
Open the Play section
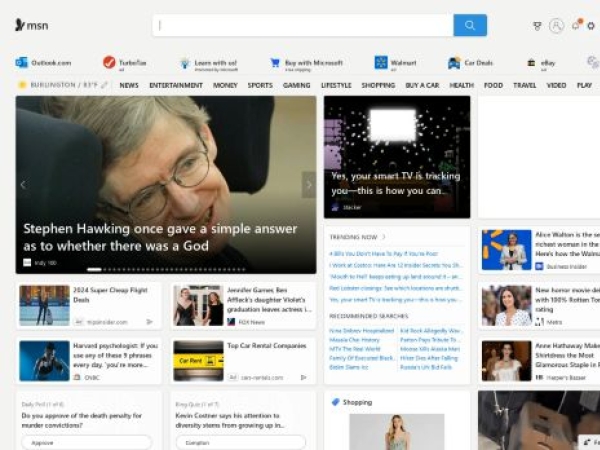point(584,85)
